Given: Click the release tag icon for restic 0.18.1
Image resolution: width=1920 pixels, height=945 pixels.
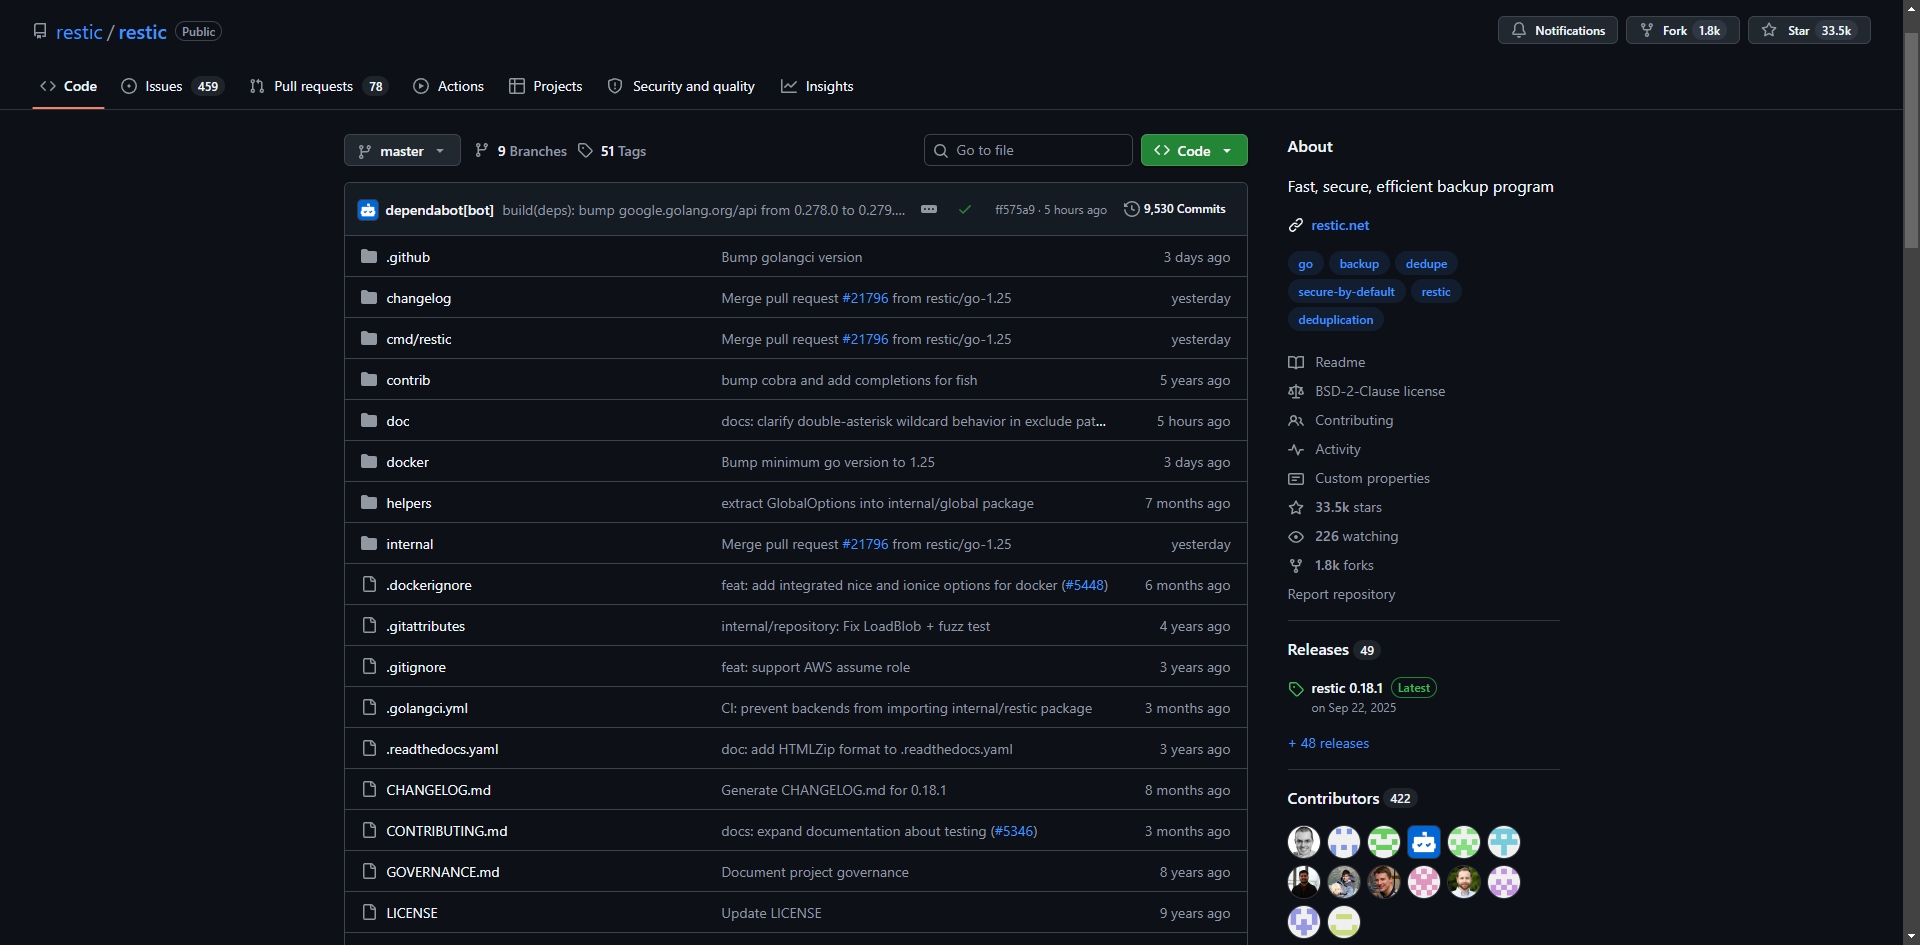Looking at the screenshot, I should pyautogui.click(x=1296, y=689).
